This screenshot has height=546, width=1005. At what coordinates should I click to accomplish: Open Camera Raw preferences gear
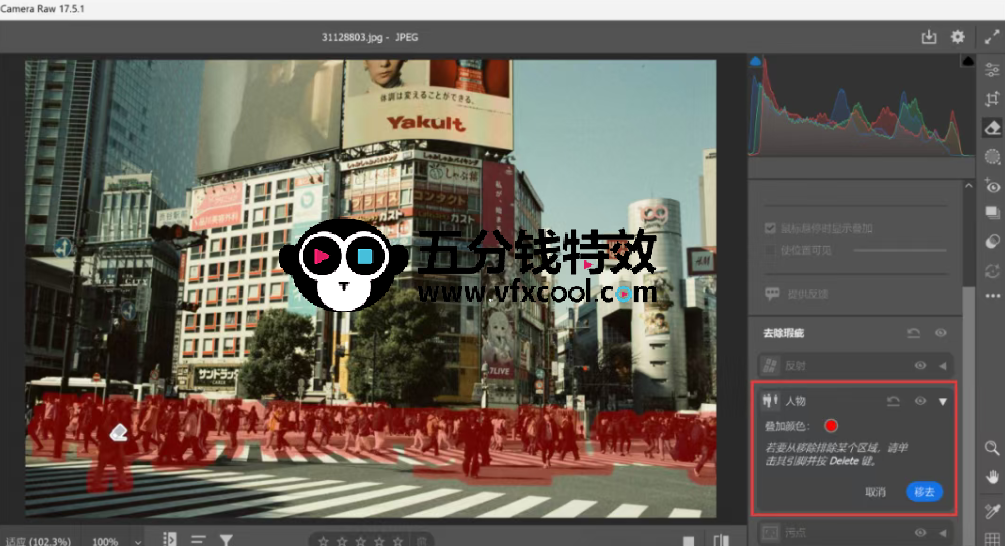tap(958, 37)
